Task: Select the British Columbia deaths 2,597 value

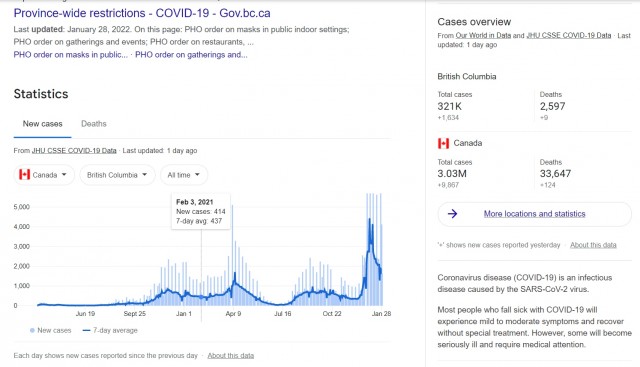Action: point(552,107)
